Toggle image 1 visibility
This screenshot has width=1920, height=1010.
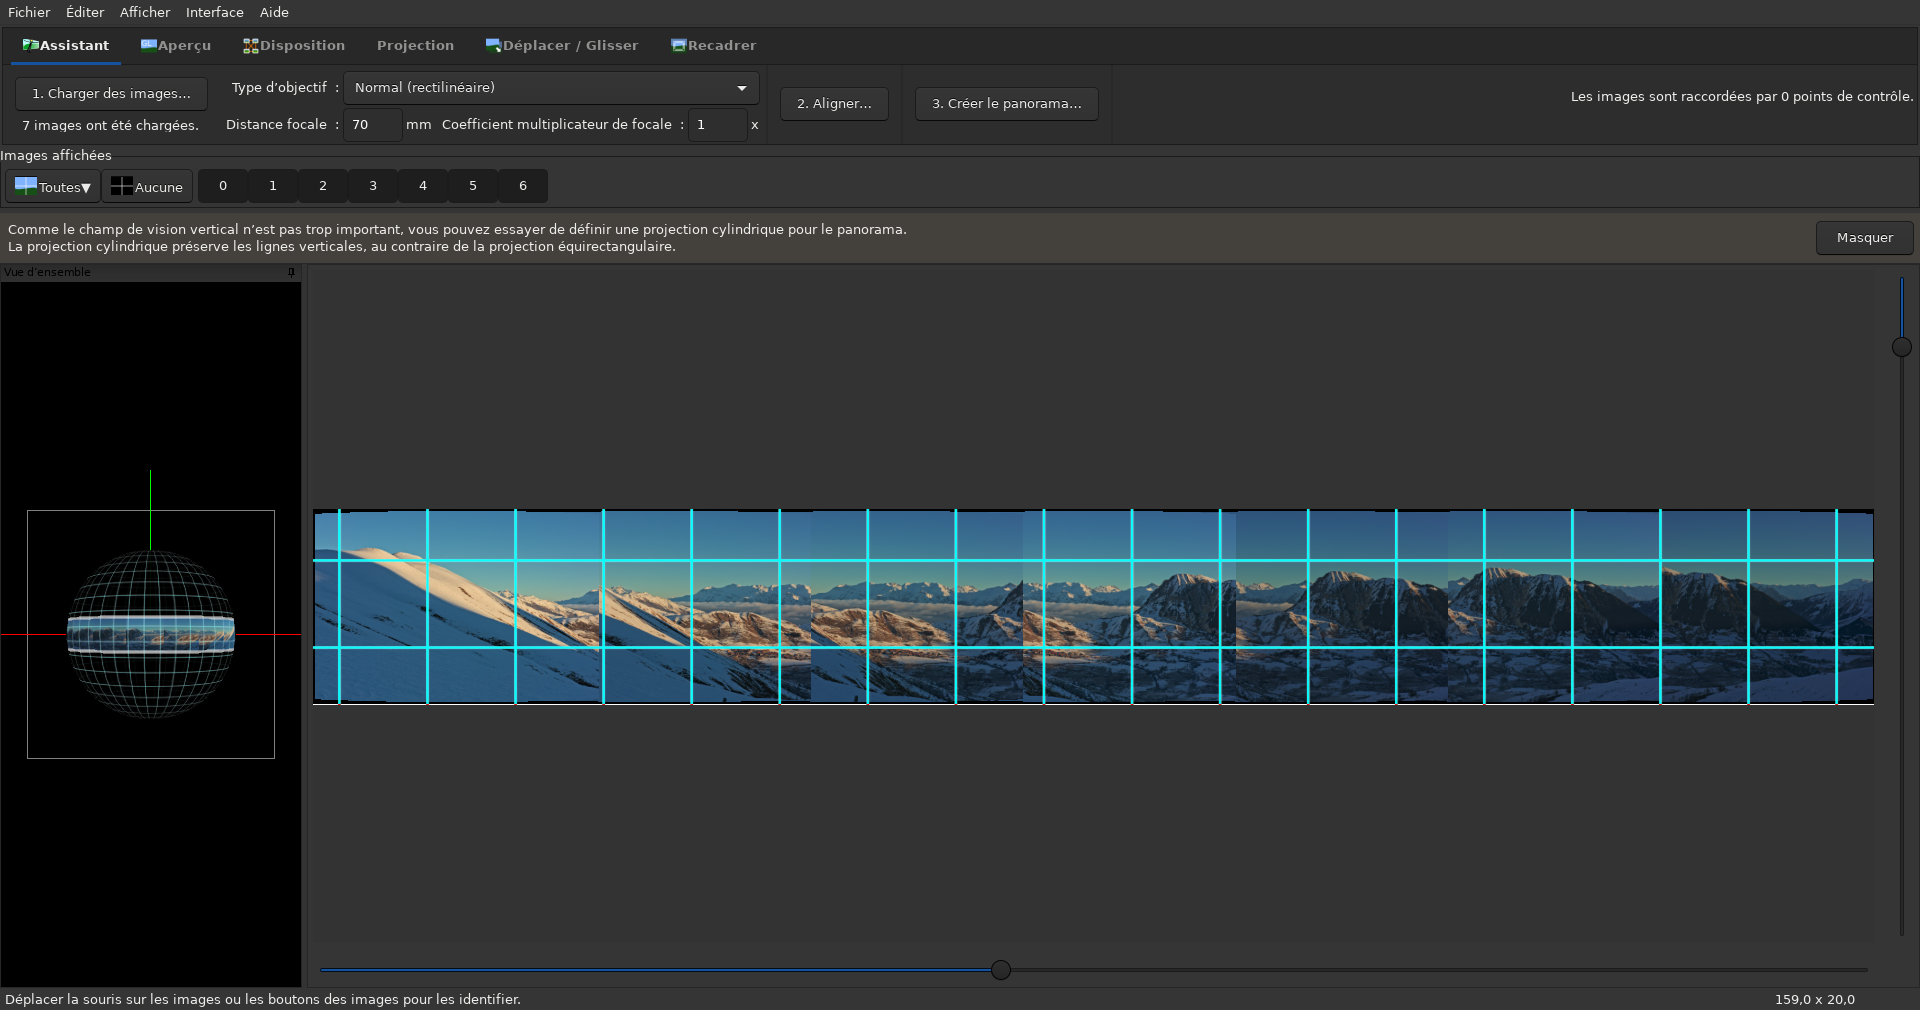coord(273,186)
